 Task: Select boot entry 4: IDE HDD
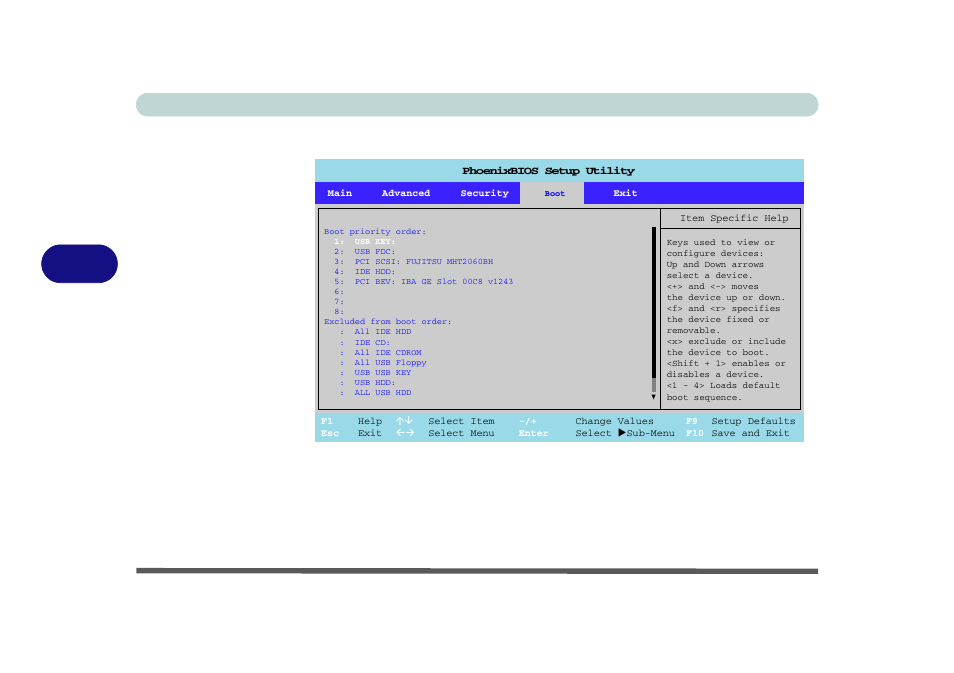(x=364, y=271)
